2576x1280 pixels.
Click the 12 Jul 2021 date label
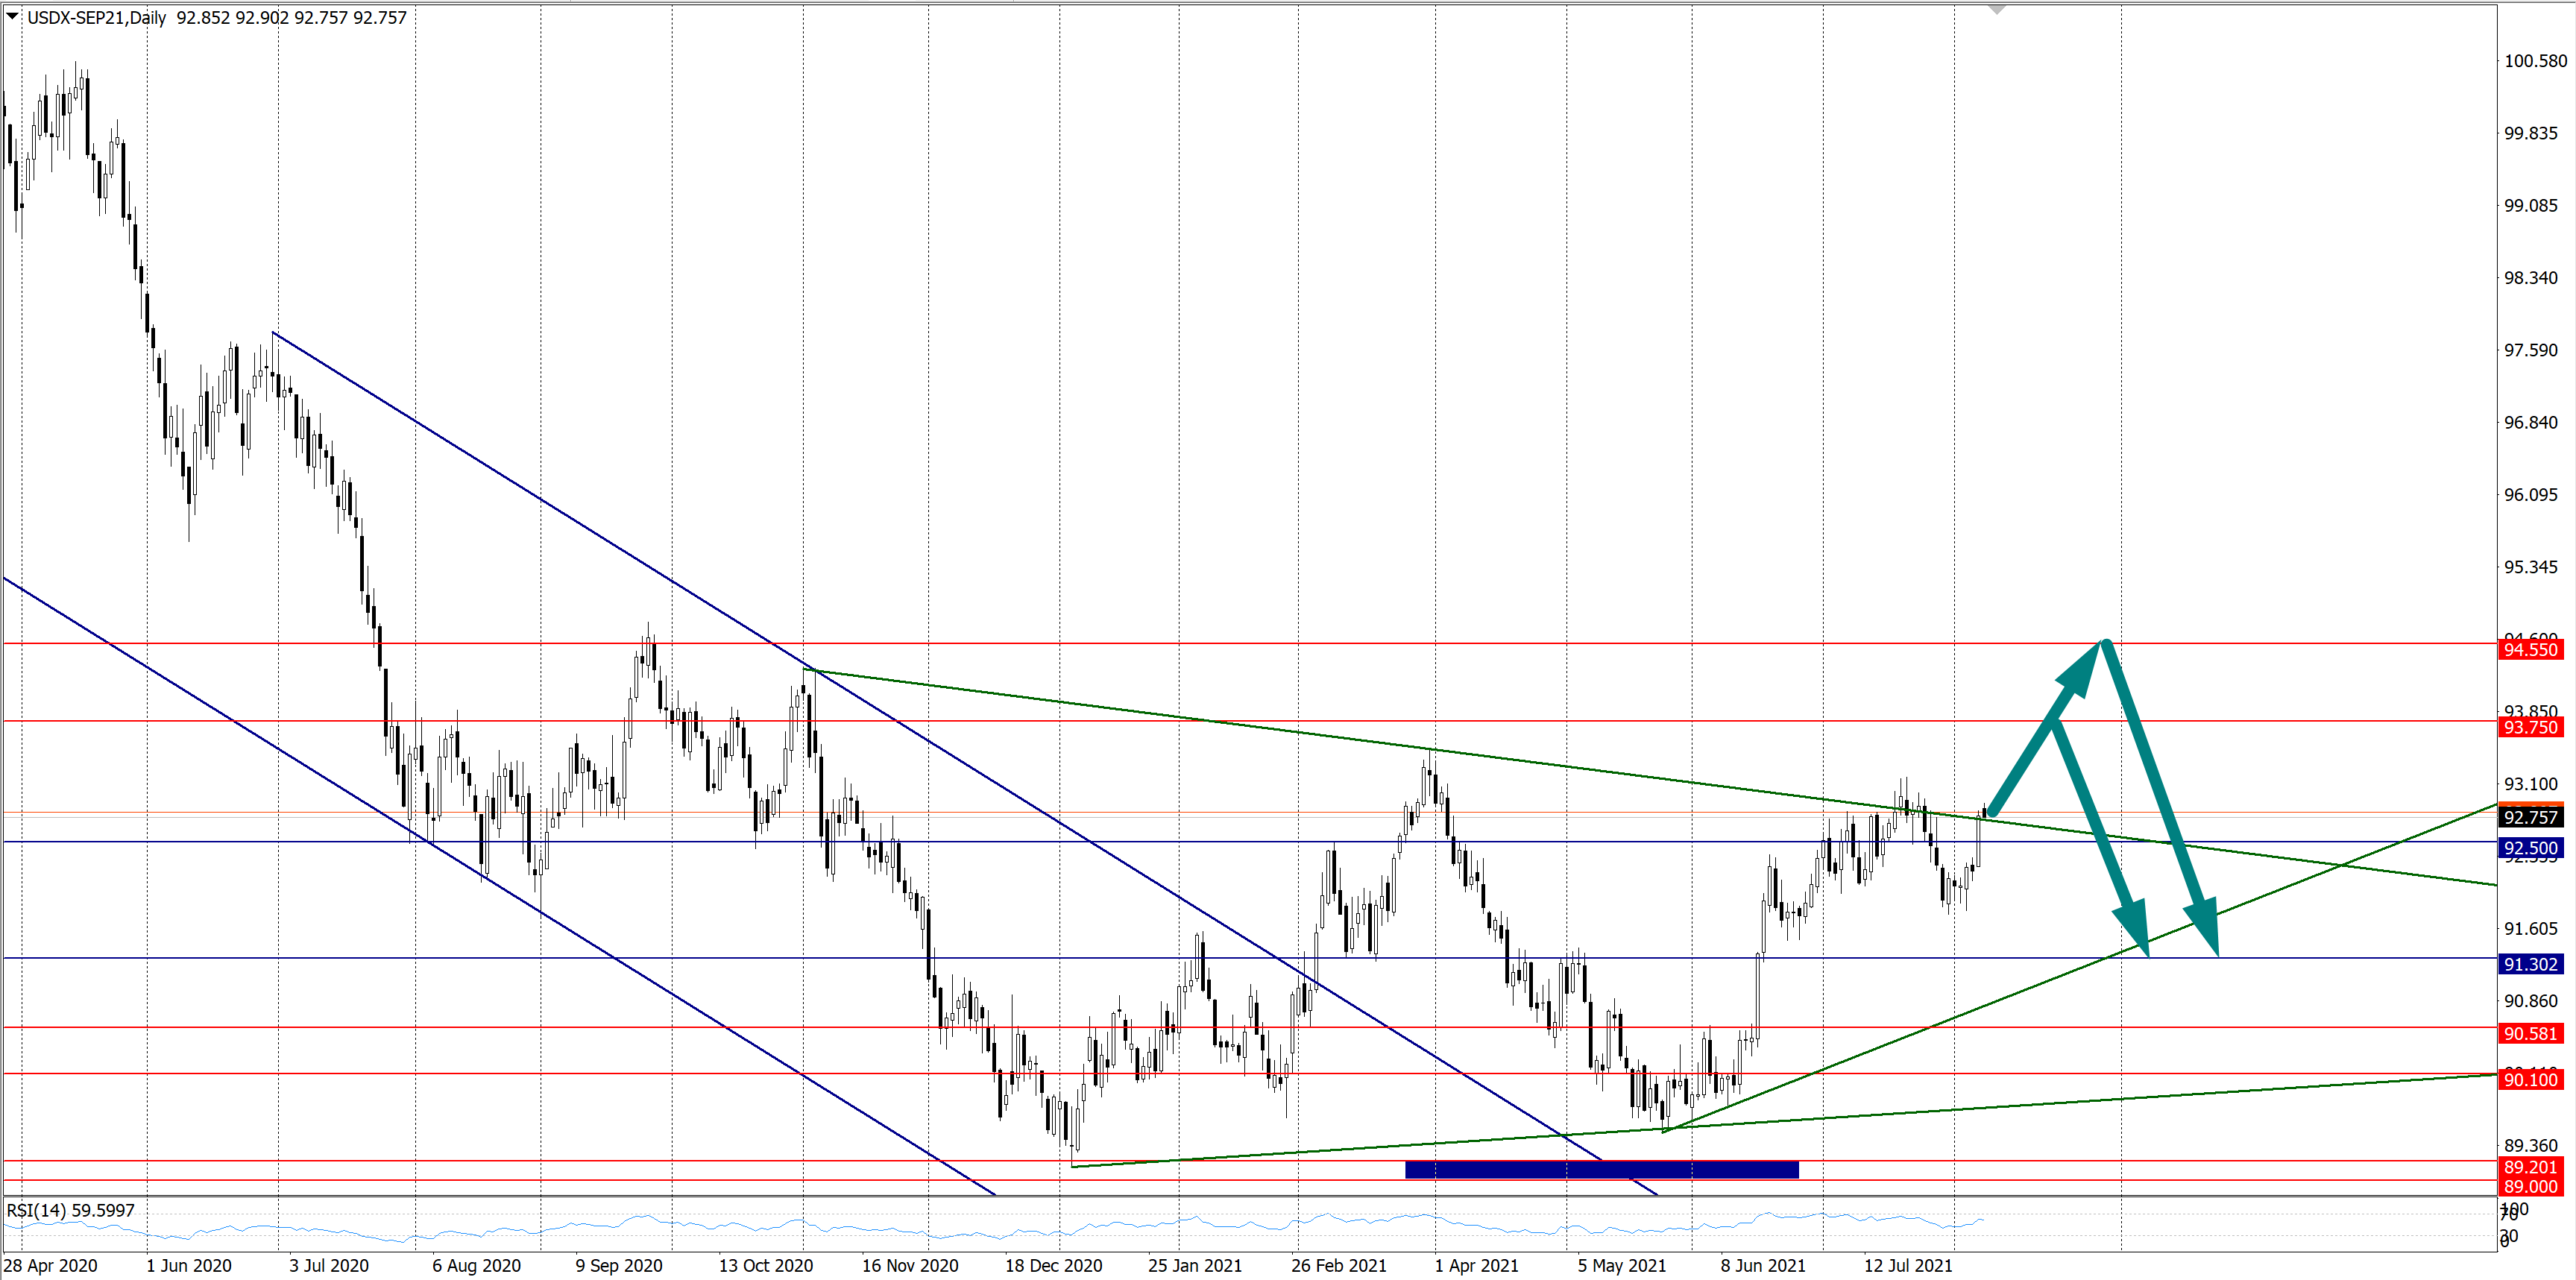pos(1907,1265)
